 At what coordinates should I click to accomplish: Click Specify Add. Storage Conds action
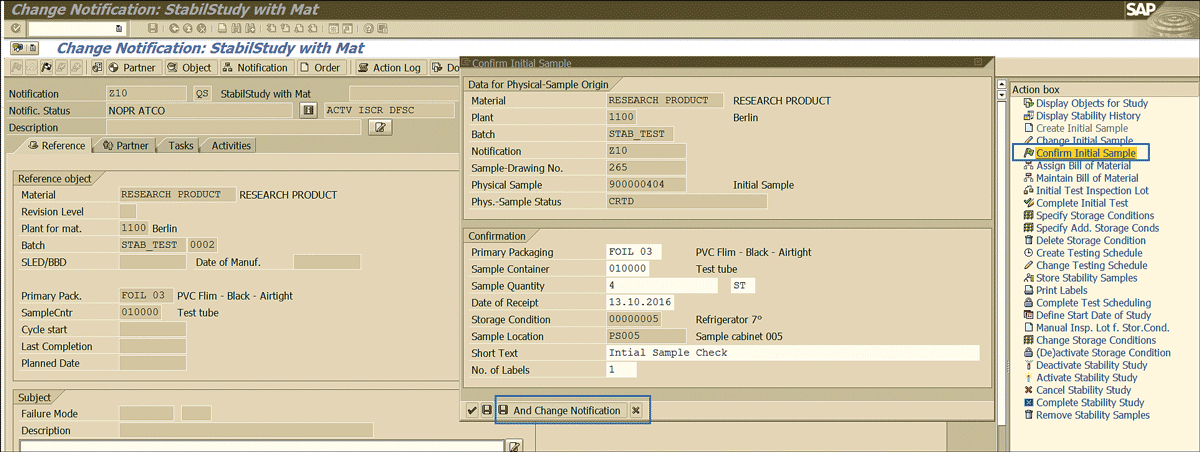[x=1098, y=228]
